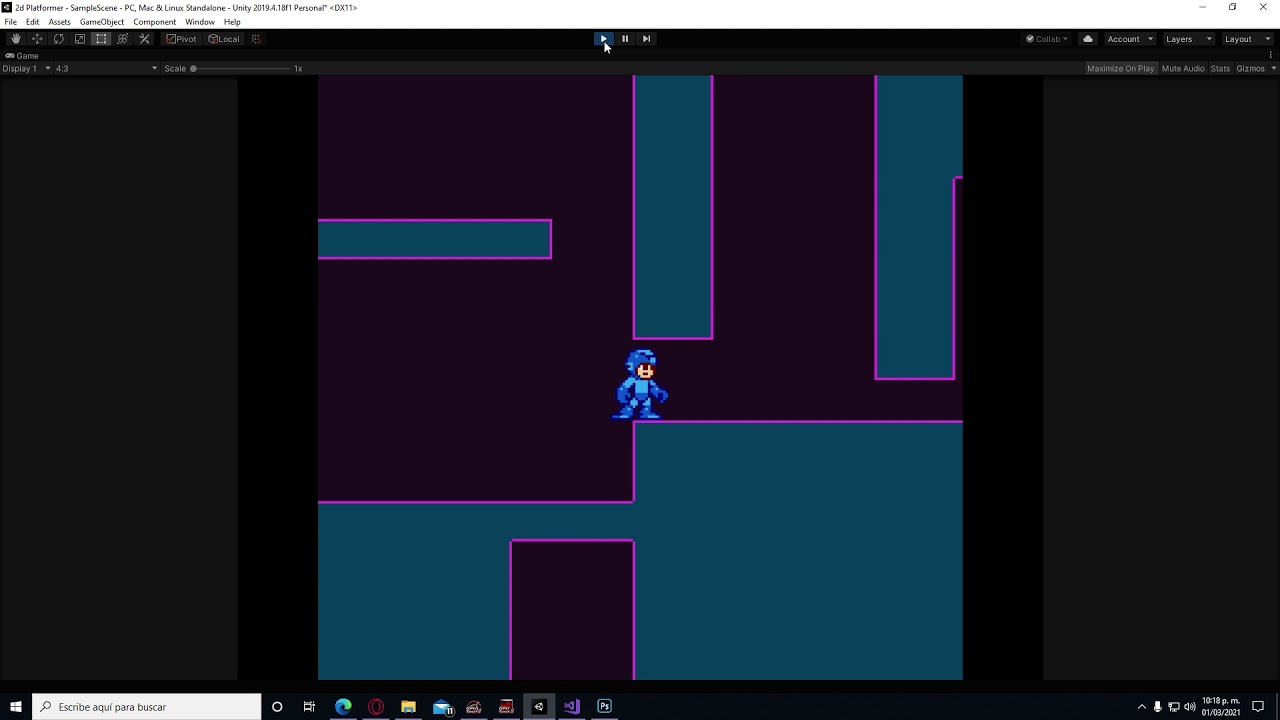Open Task View in taskbar

click(x=309, y=707)
